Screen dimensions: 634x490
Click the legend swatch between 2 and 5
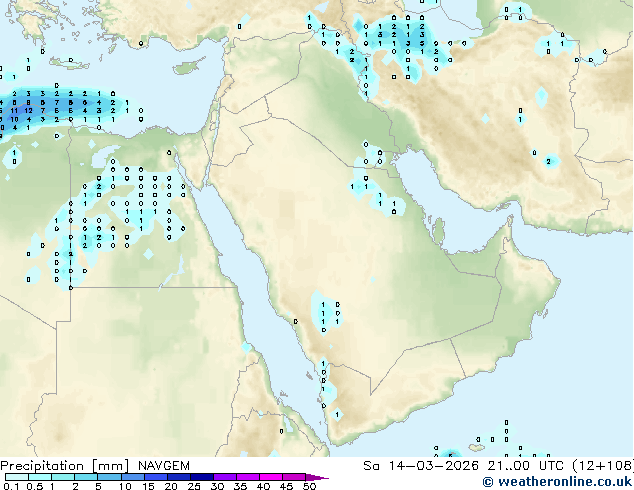click(86, 477)
